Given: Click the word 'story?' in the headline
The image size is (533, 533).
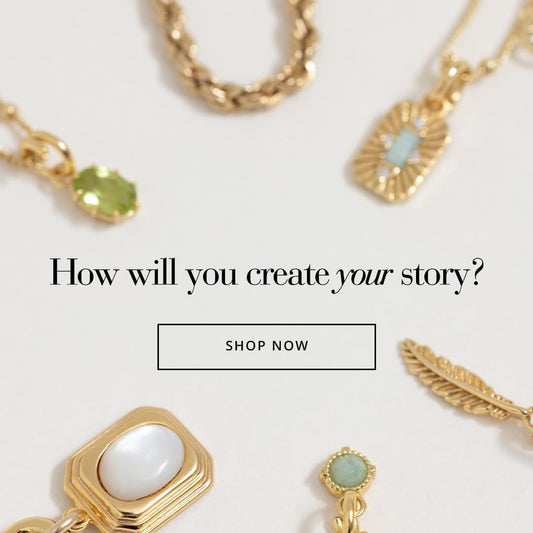Looking at the screenshot, I should 441,275.
